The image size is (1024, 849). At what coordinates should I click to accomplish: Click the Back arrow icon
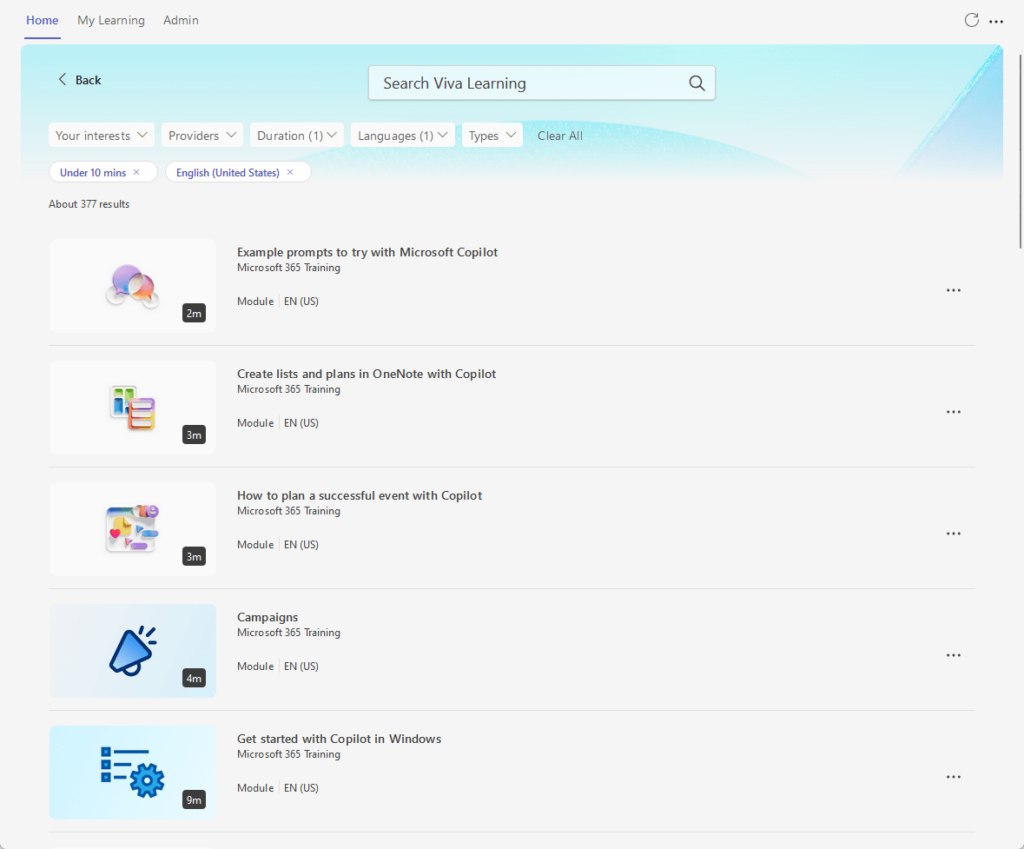(x=62, y=80)
